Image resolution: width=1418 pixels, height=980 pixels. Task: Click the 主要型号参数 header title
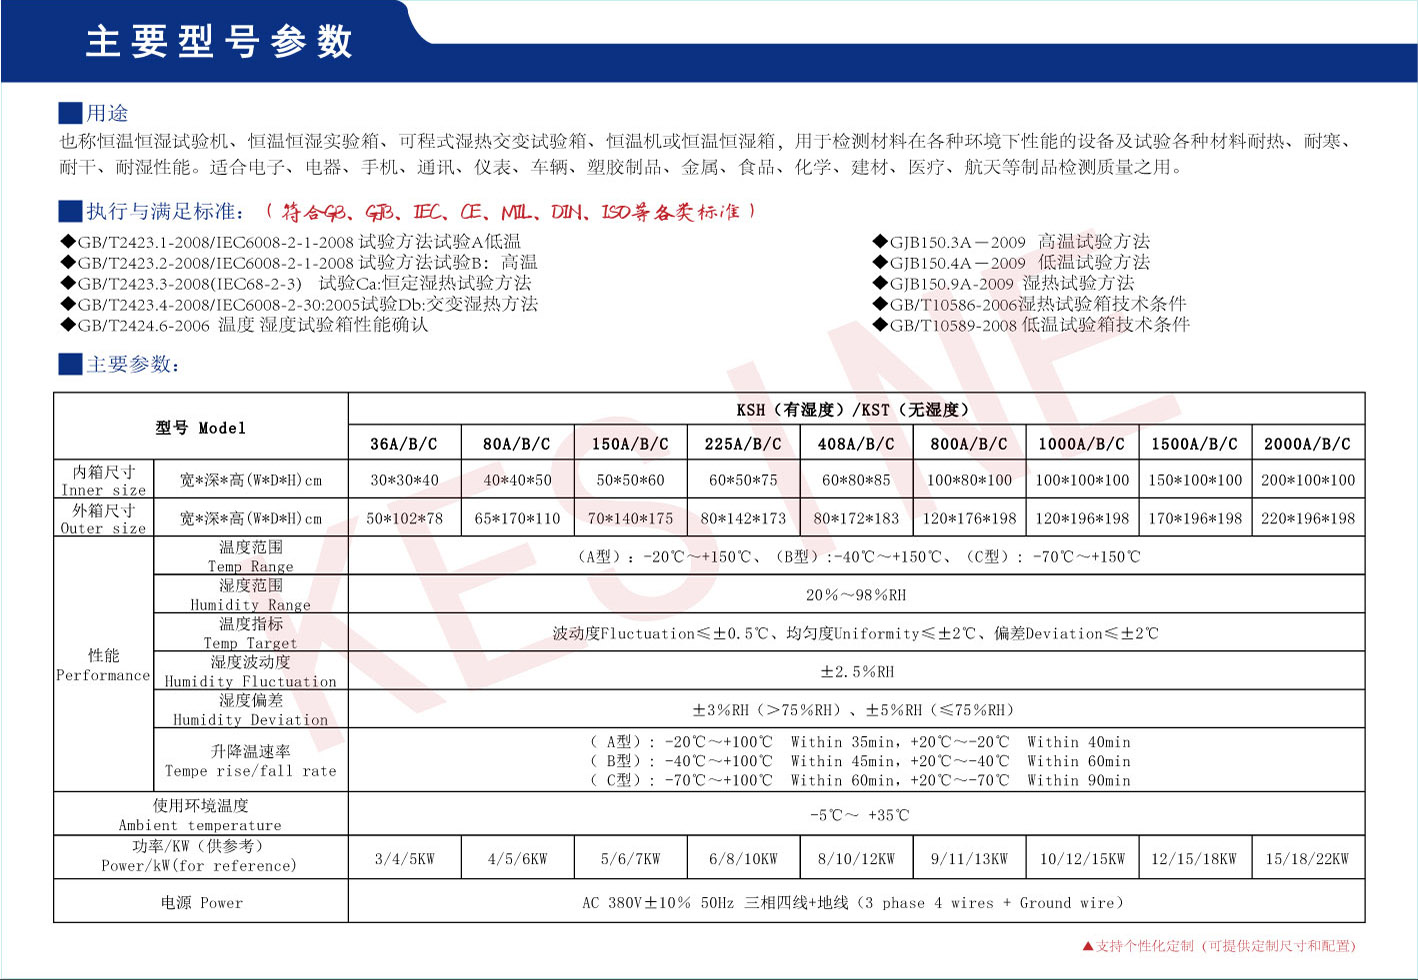[219, 42]
